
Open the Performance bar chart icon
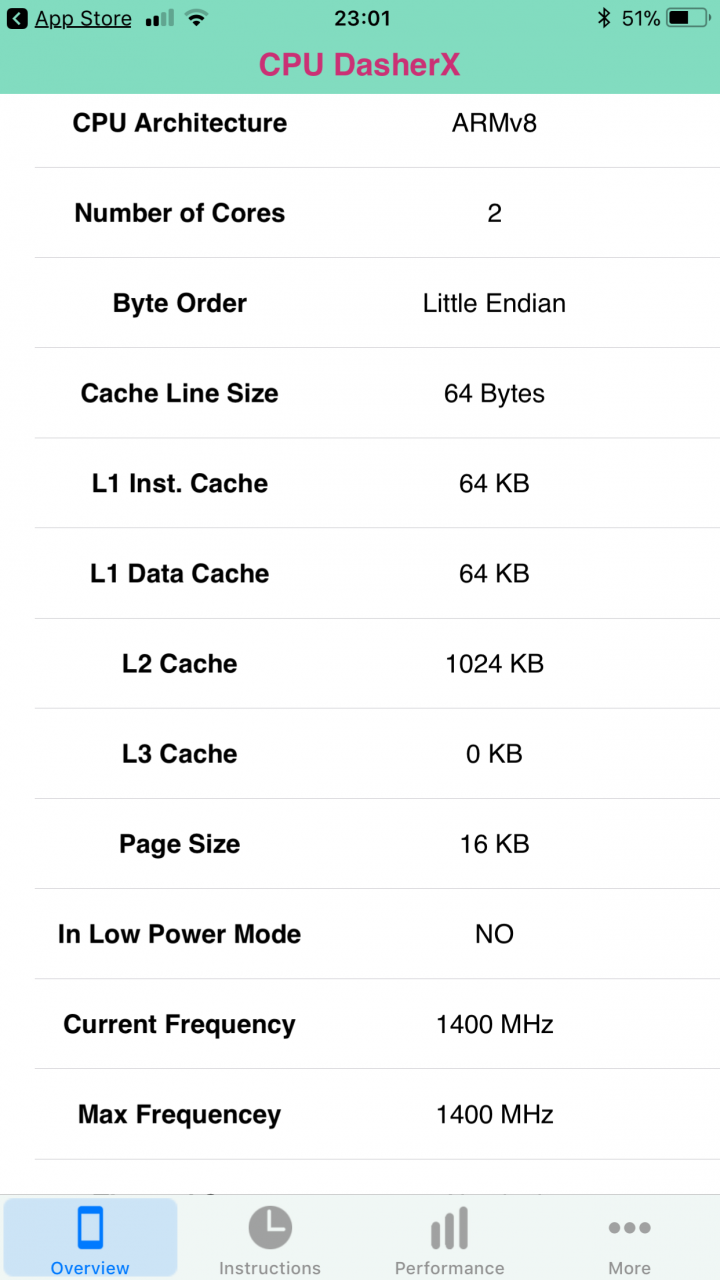[x=450, y=1228]
